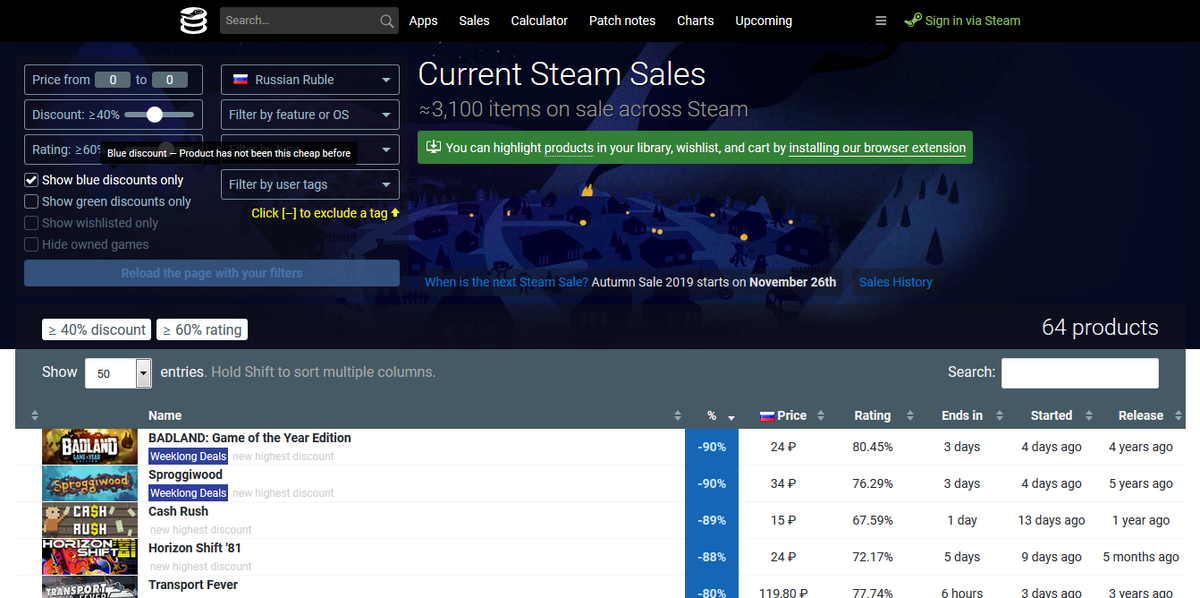
Task: Click the SteamDB database logo
Action: click(193, 20)
